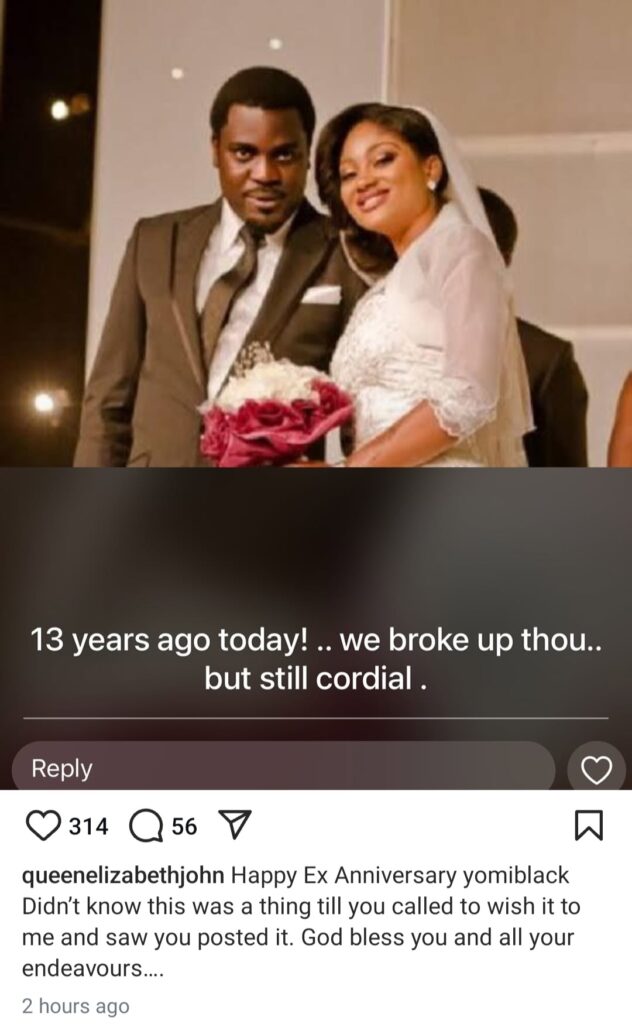Open the wedding couple photo
Image resolution: width=632 pixels, height=1024 pixels.
tap(316, 233)
